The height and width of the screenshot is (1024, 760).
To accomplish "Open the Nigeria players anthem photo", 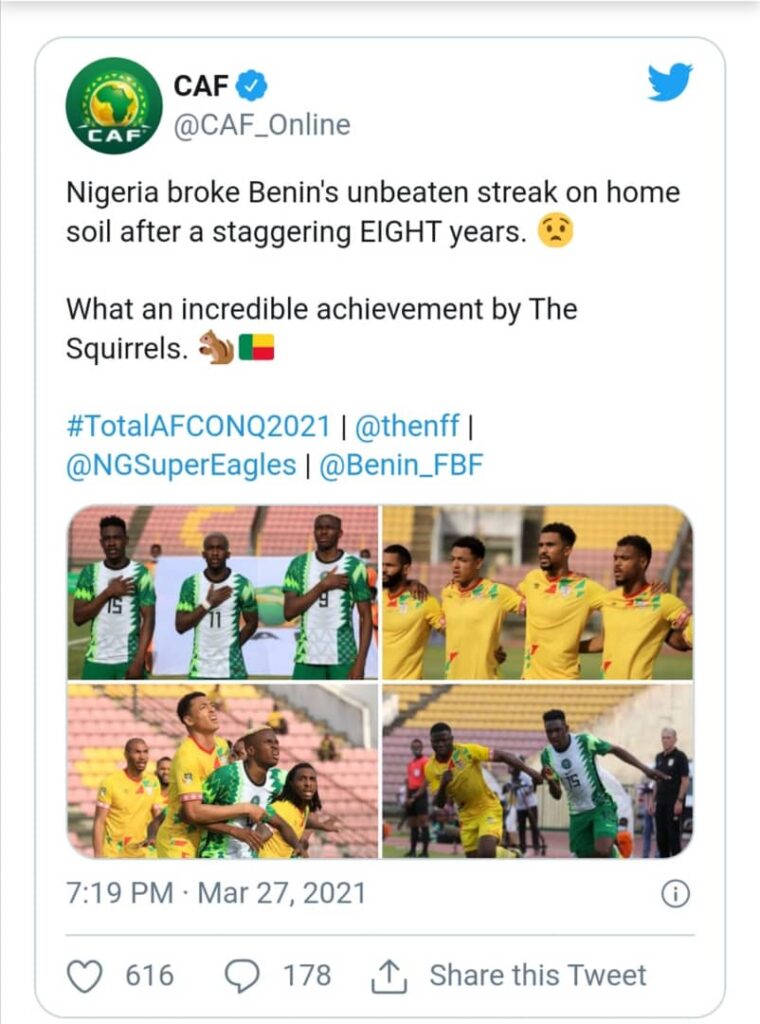I will 223,592.
